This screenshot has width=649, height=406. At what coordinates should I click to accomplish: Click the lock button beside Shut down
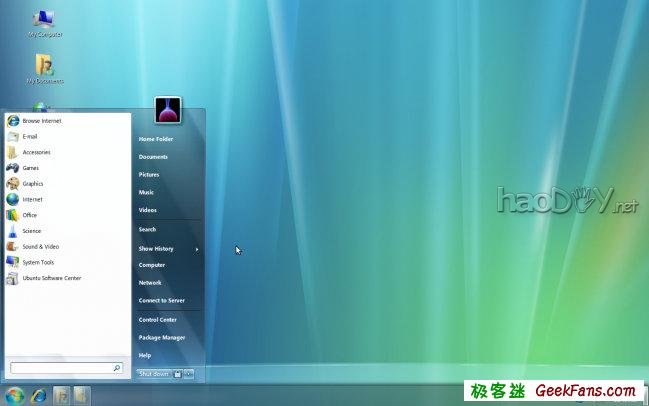coord(177,374)
